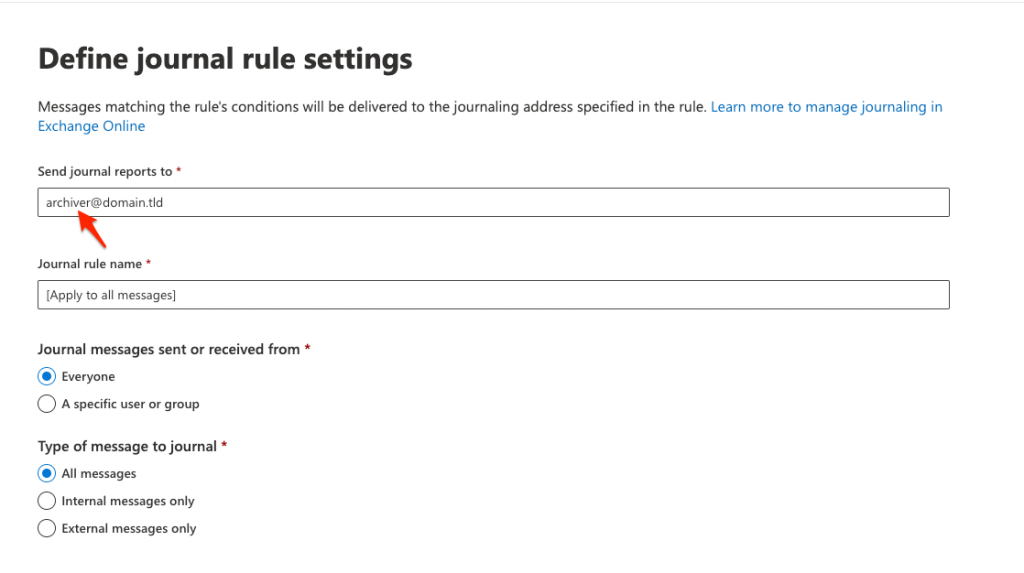Click asterisk after Journal messages sent heading
Screen dimensions: 1024x573
click(307, 348)
